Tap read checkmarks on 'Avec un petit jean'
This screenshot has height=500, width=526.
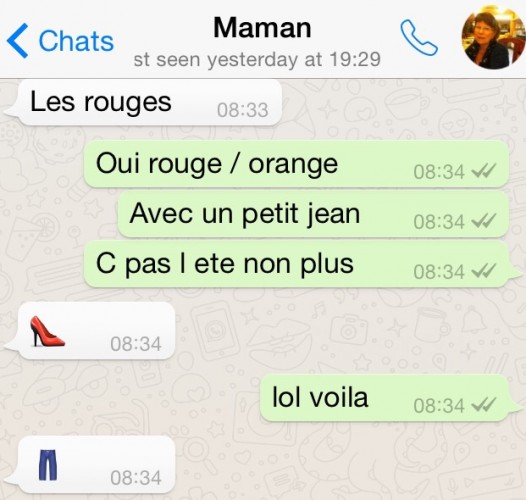click(483, 221)
